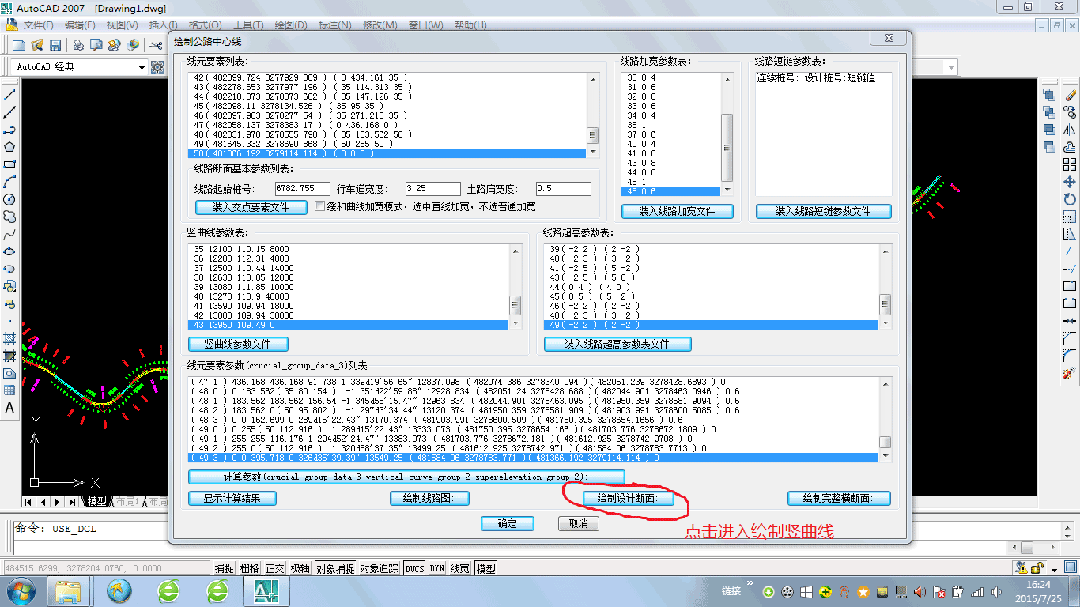Click the 绘制完整横断面 button

point(838,498)
